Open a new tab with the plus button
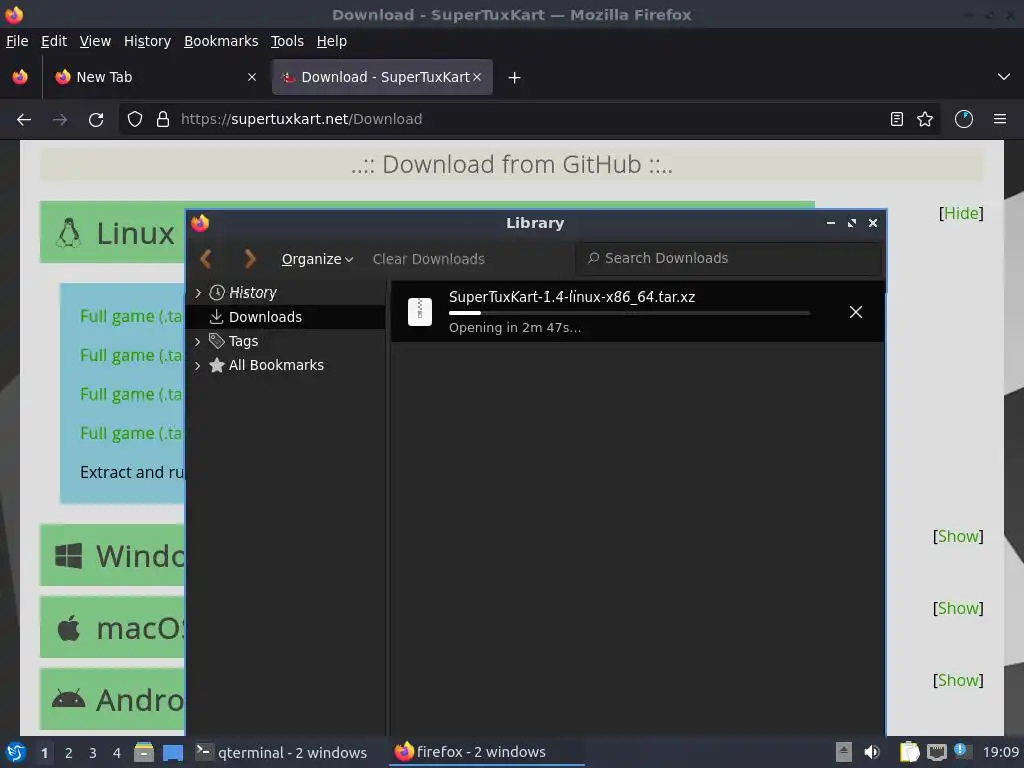 click(515, 78)
